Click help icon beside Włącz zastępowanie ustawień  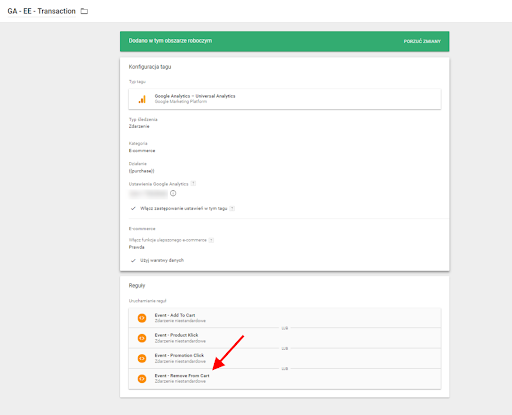tap(232, 208)
